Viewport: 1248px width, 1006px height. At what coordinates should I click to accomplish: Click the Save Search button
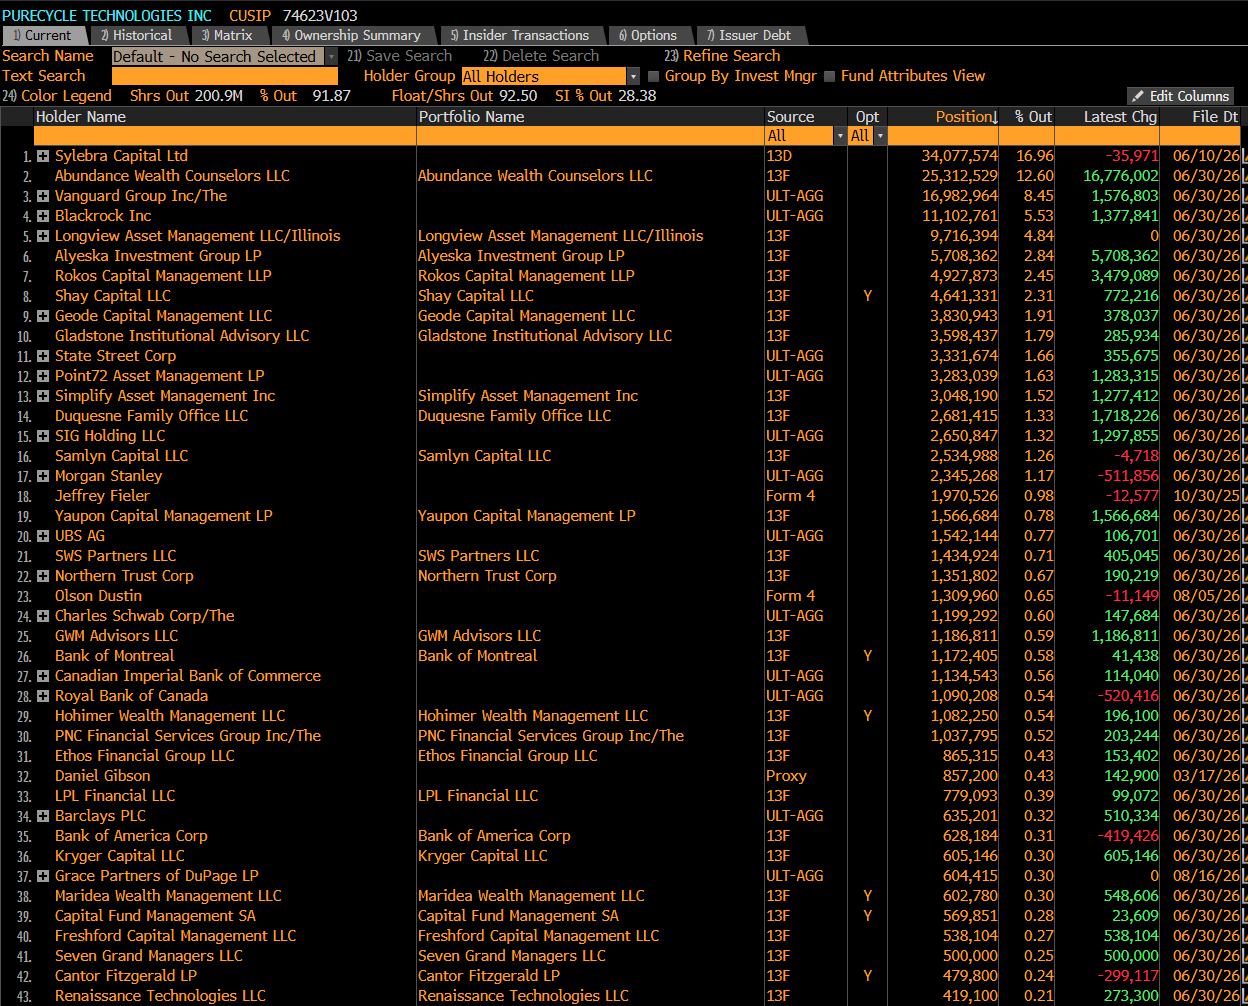[400, 56]
